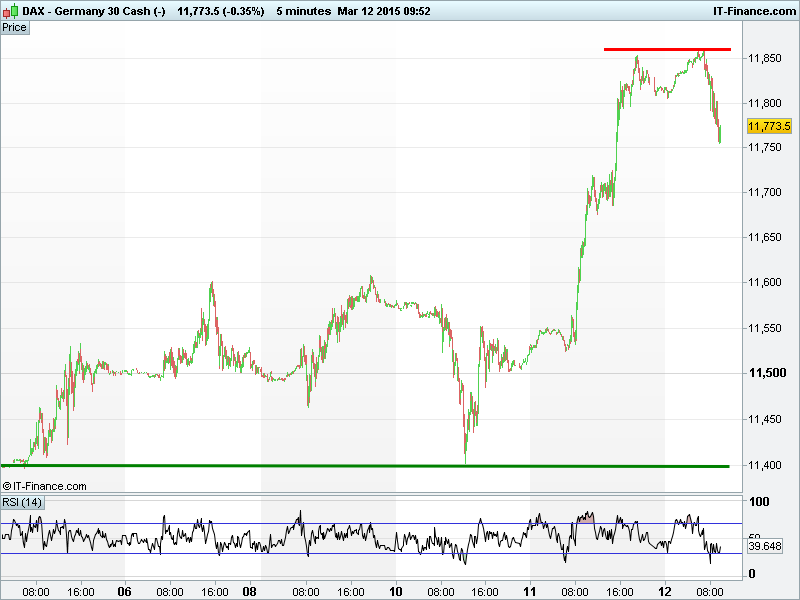Click date marker 10 on time axis

click(396, 591)
